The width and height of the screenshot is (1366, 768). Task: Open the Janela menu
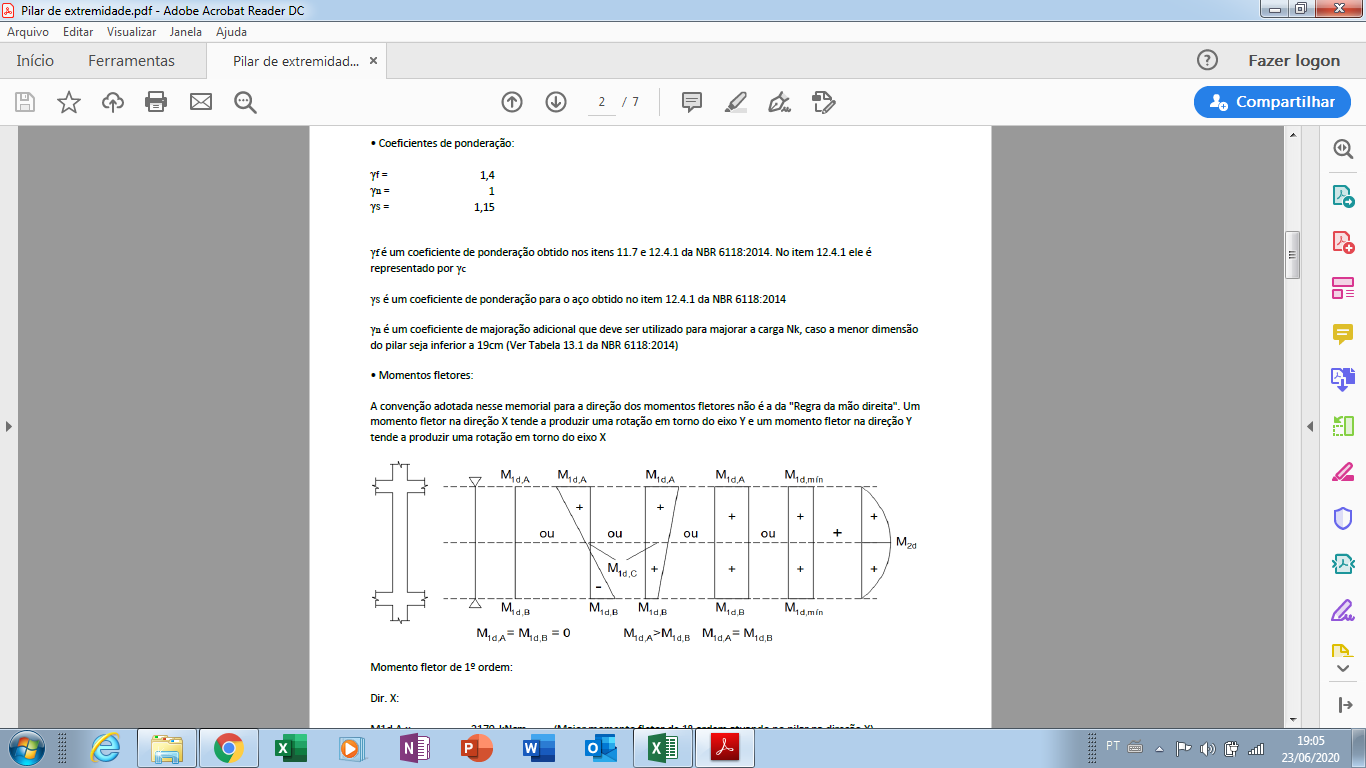tap(186, 32)
